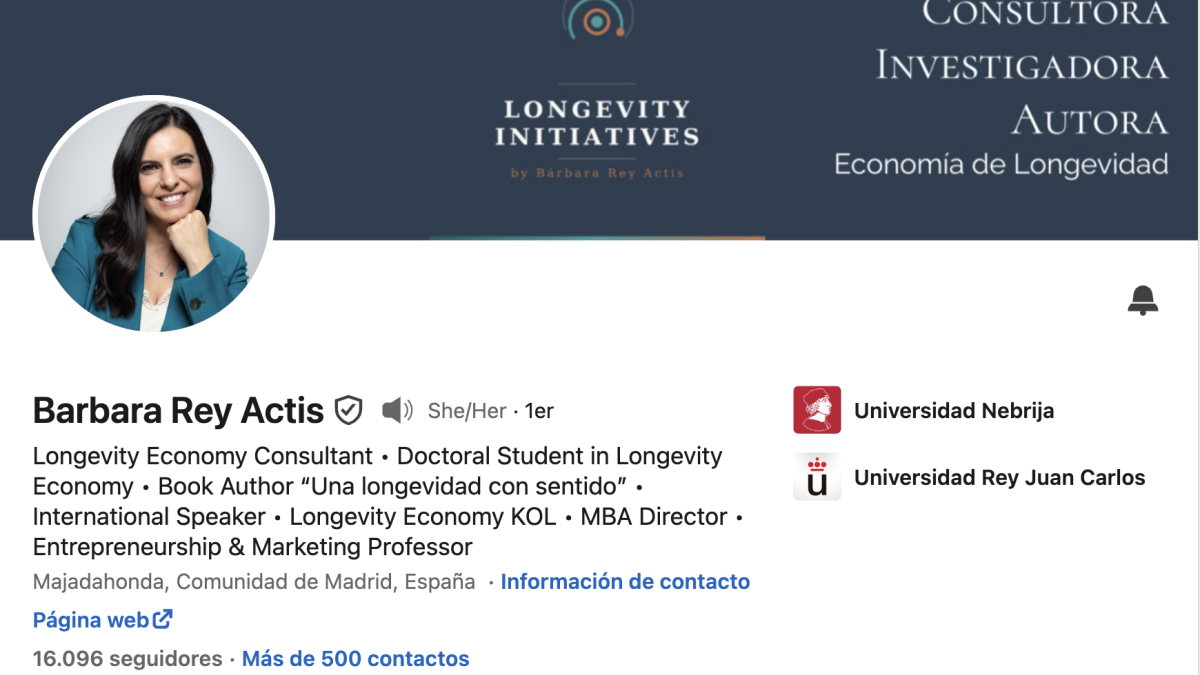Click the verification shield badge
Image resolution: width=1200 pixels, height=675 pixels.
pos(348,410)
